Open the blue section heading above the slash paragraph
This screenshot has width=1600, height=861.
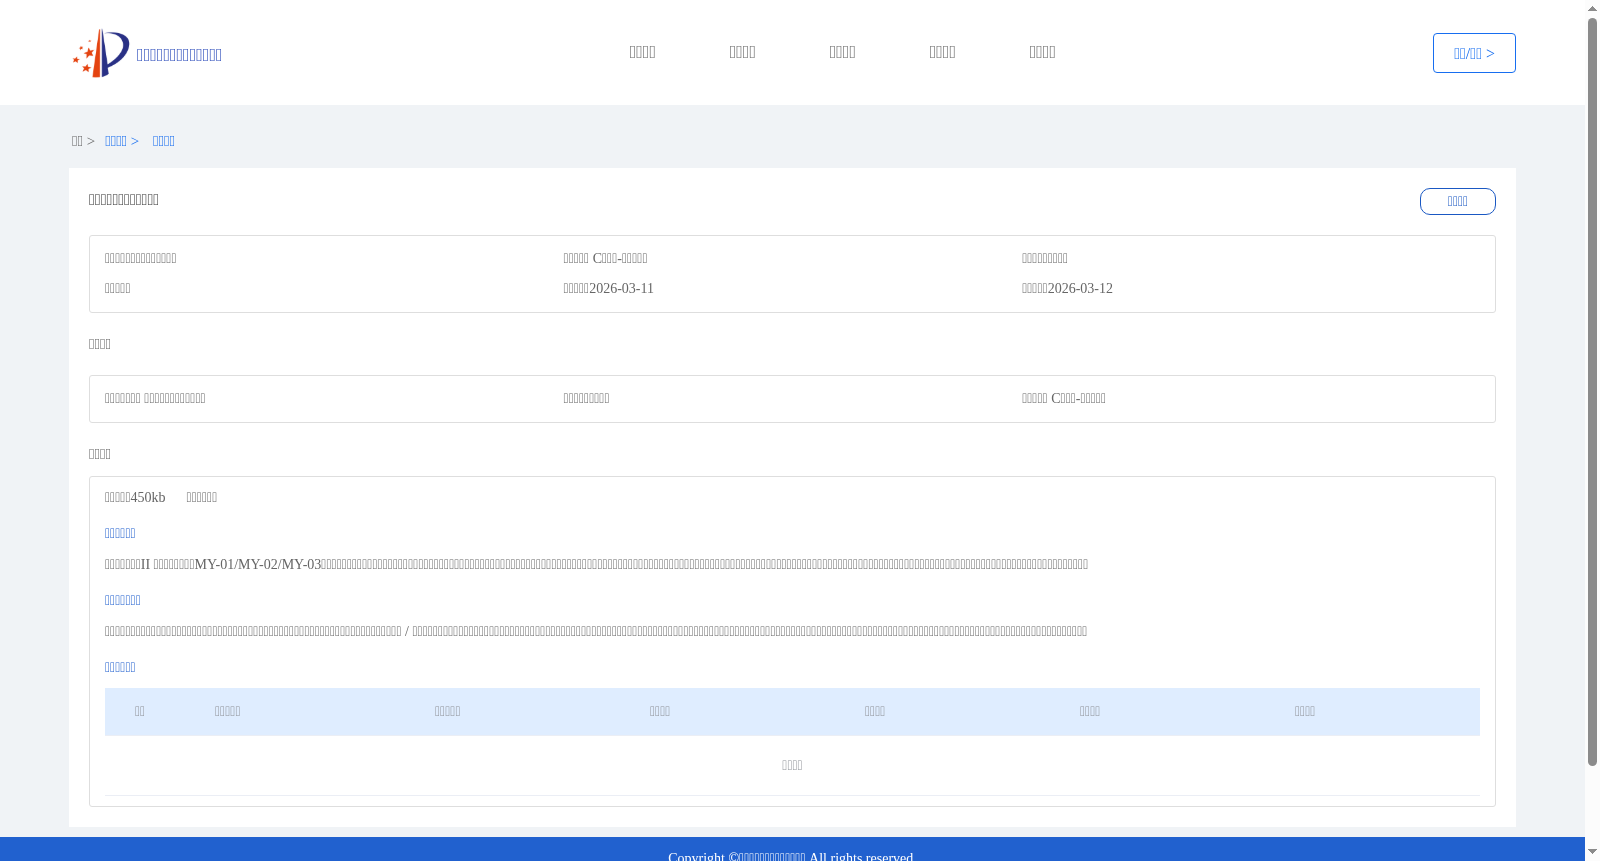pos(122,600)
